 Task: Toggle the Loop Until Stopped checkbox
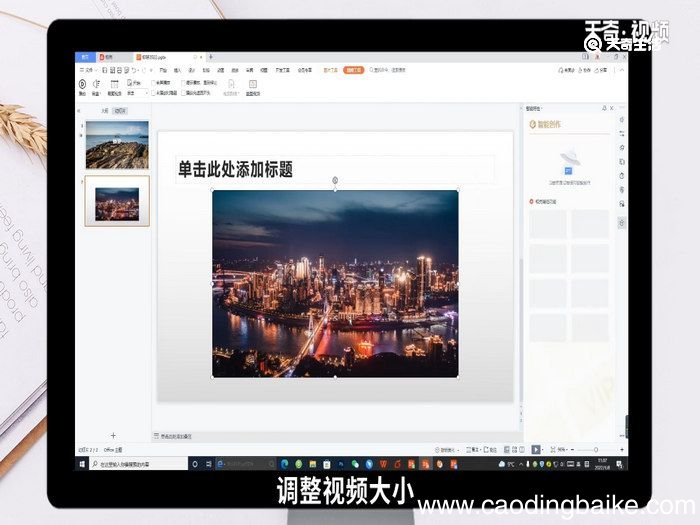[x=183, y=83]
